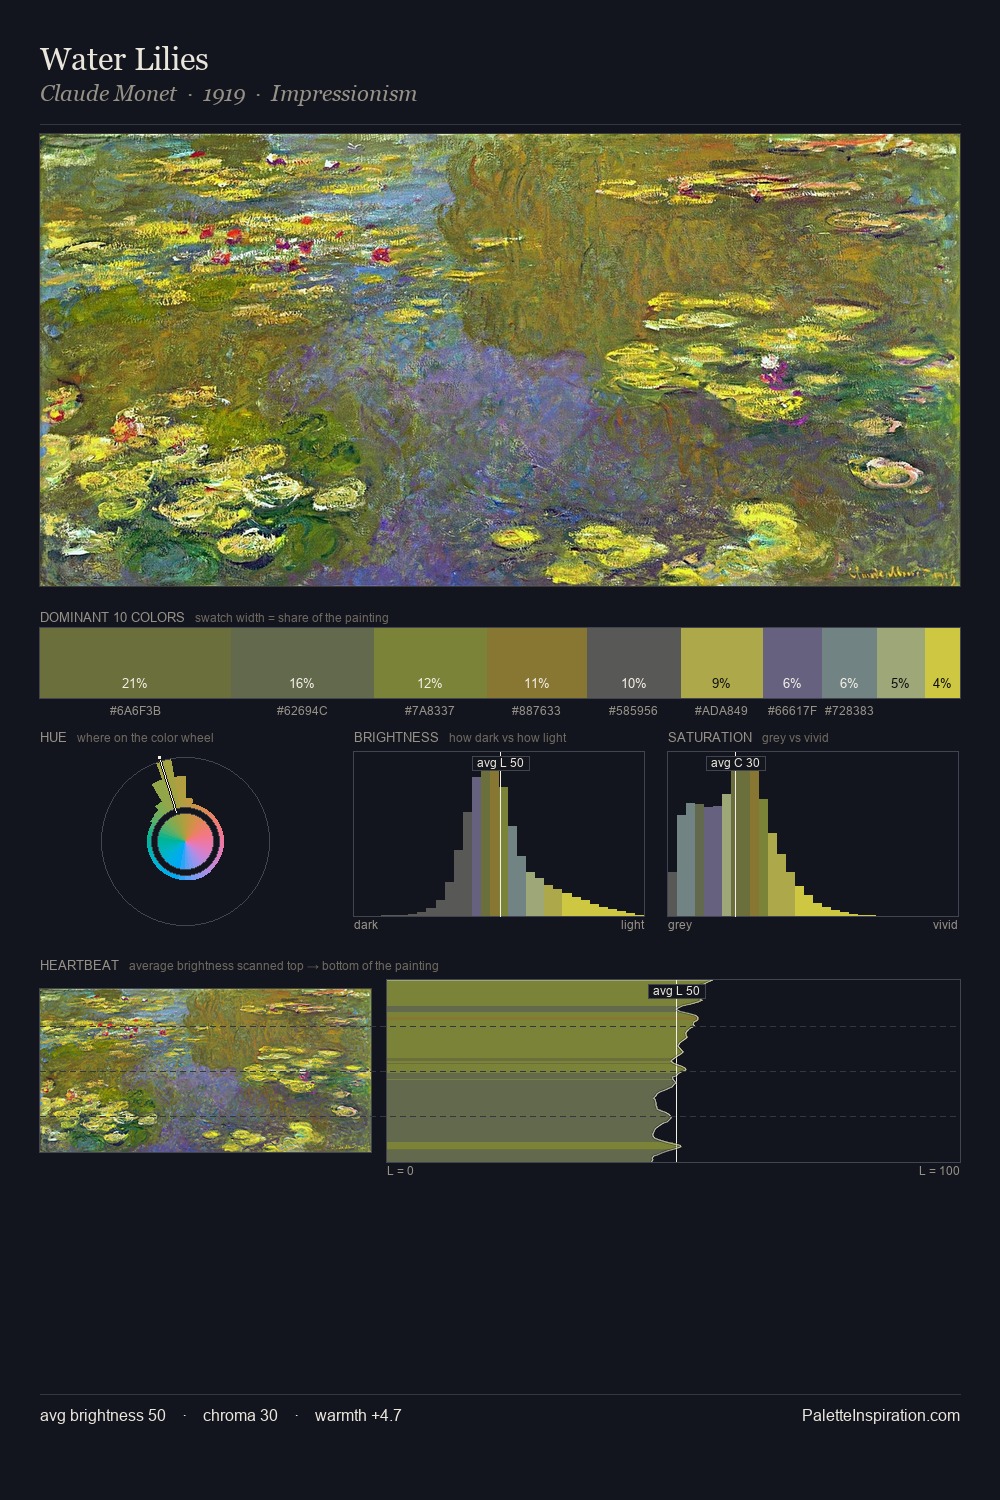This screenshot has height=1500, width=1000.
Task: Select the 'HUE' section heading
Action: click(53, 737)
